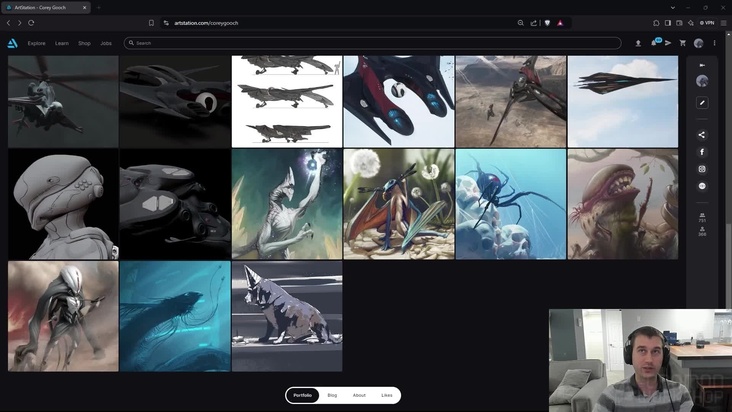Open the notifications bell
The width and height of the screenshot is (732, 412).
[x=653, y=43]
